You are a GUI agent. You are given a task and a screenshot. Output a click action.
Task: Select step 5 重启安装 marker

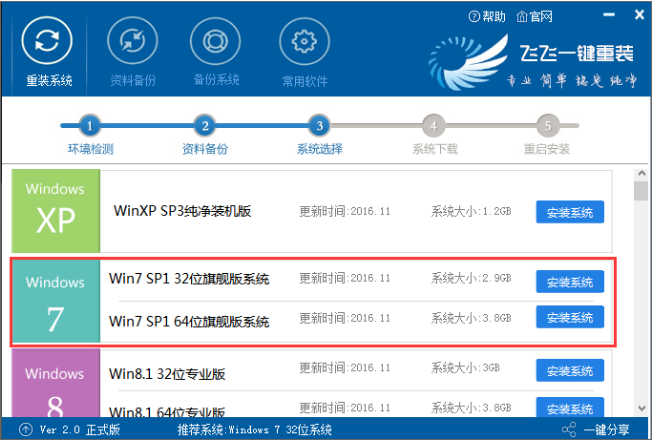click(548, 125)
